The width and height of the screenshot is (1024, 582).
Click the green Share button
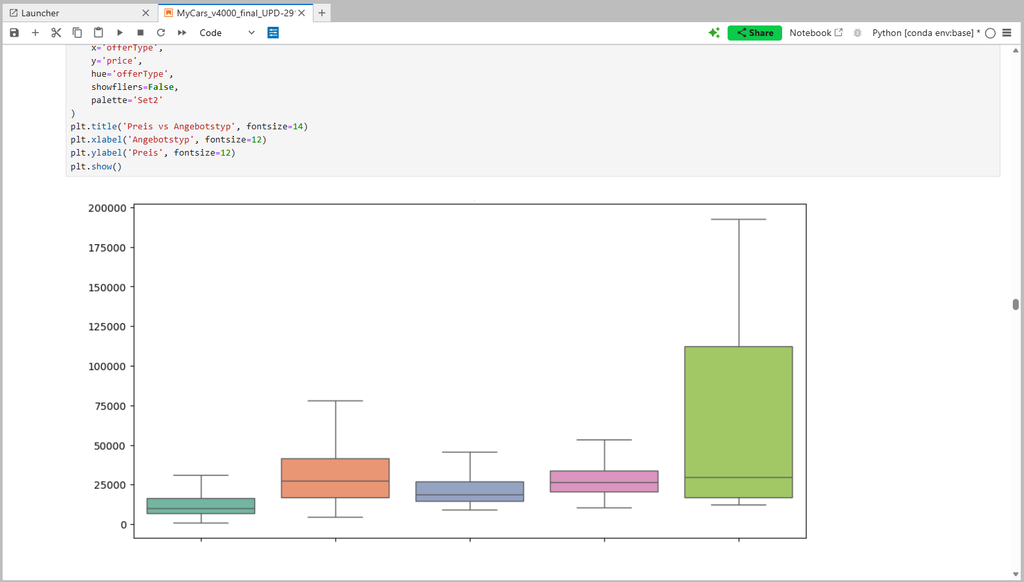754,33
